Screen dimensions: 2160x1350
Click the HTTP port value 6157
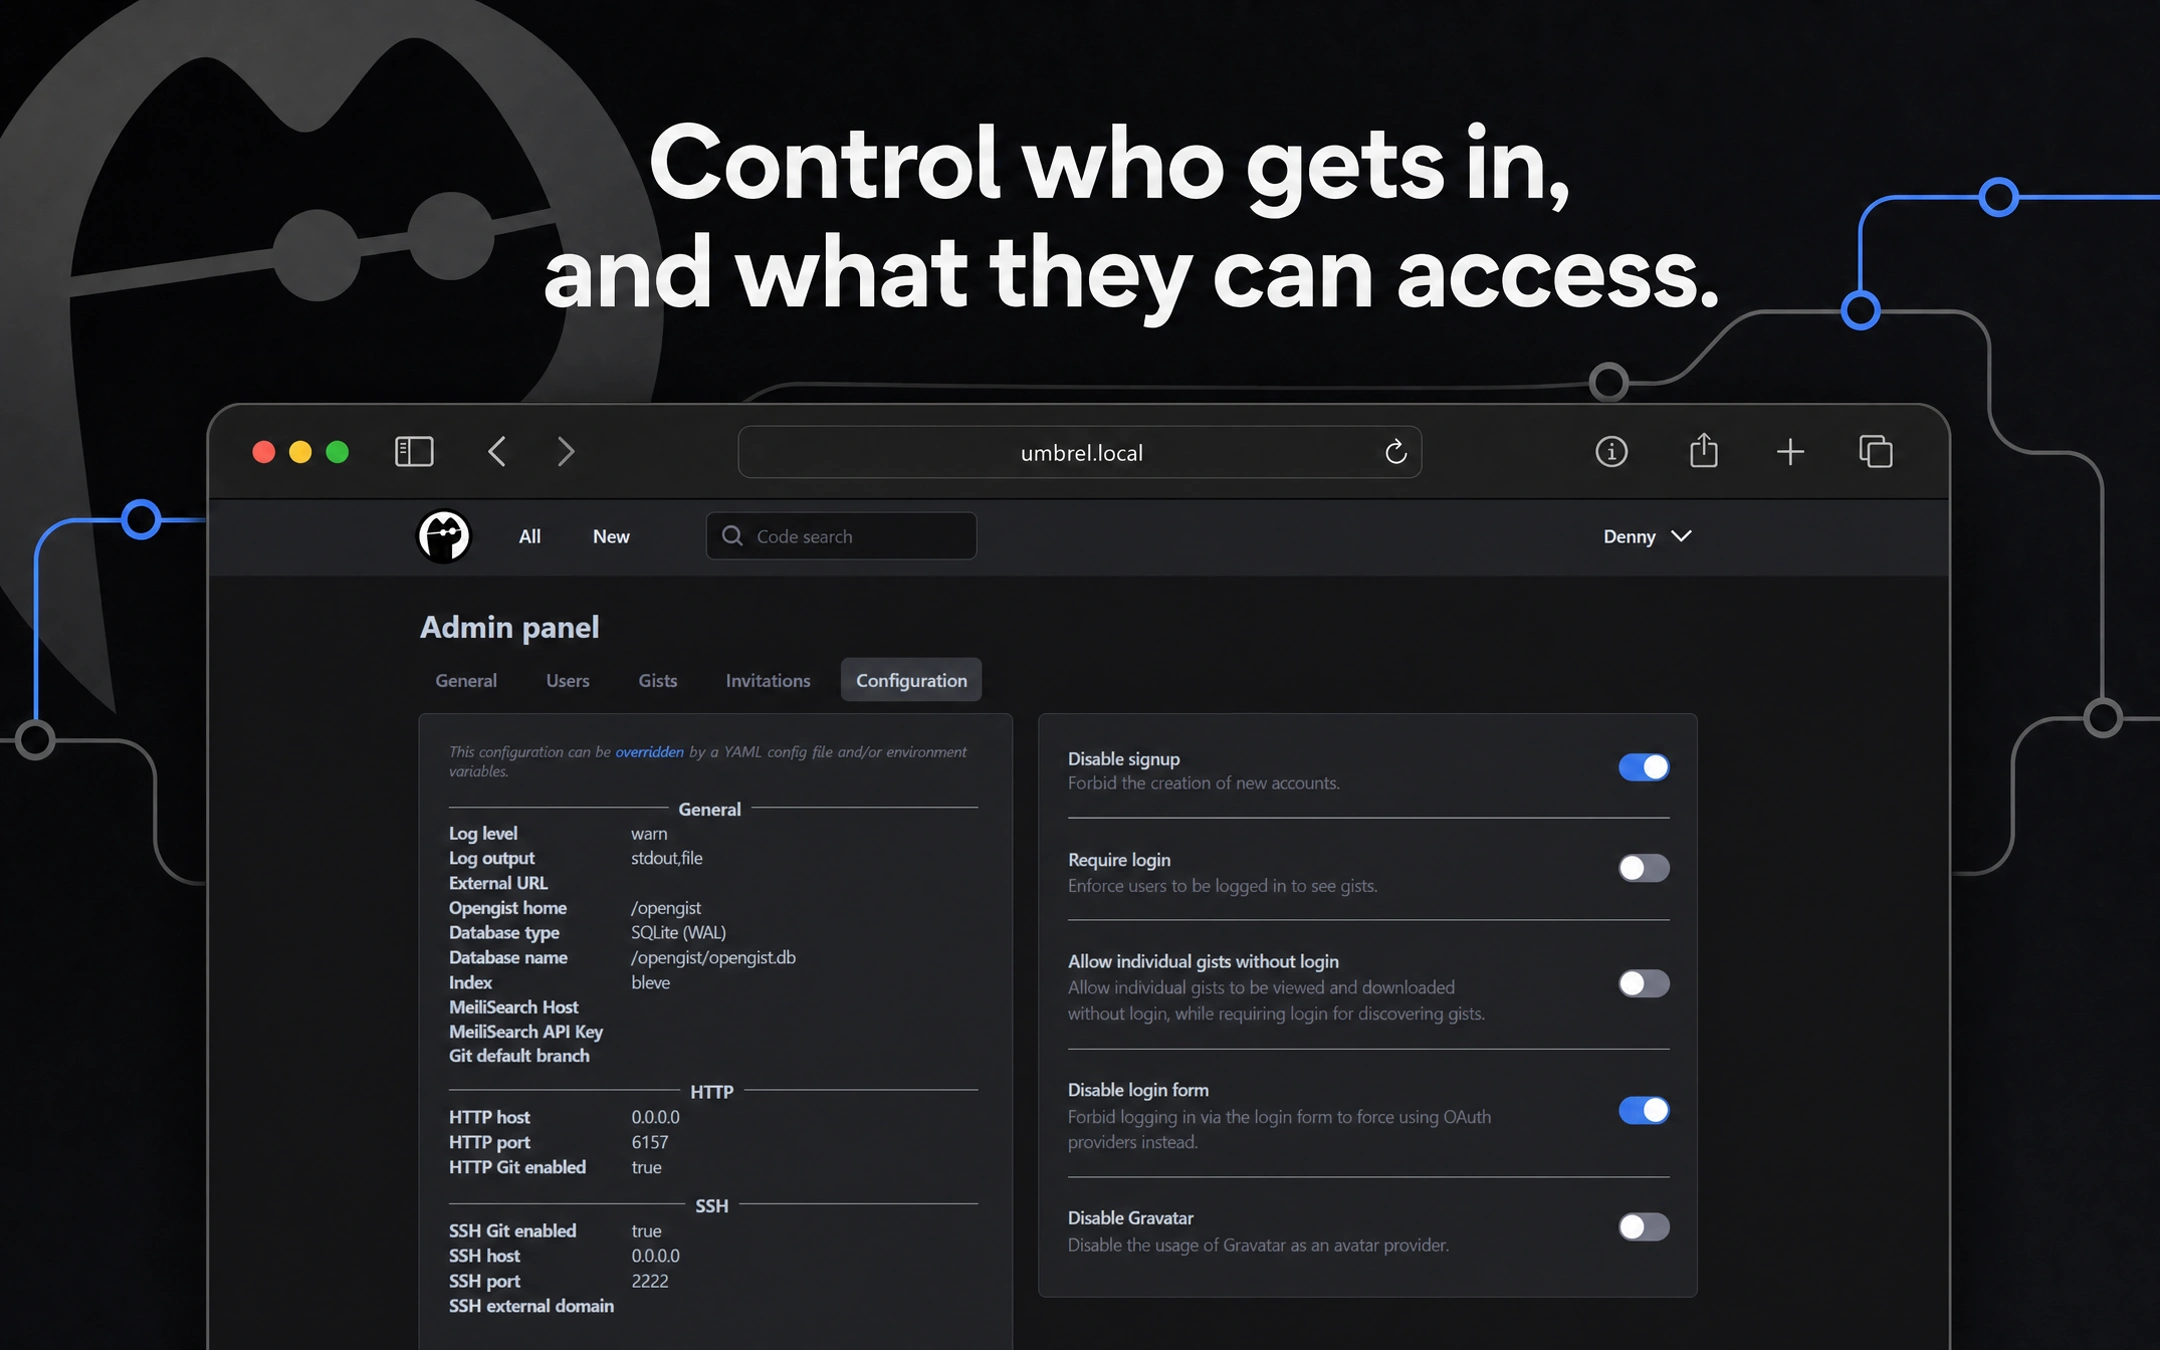[x=650, y=1142]
